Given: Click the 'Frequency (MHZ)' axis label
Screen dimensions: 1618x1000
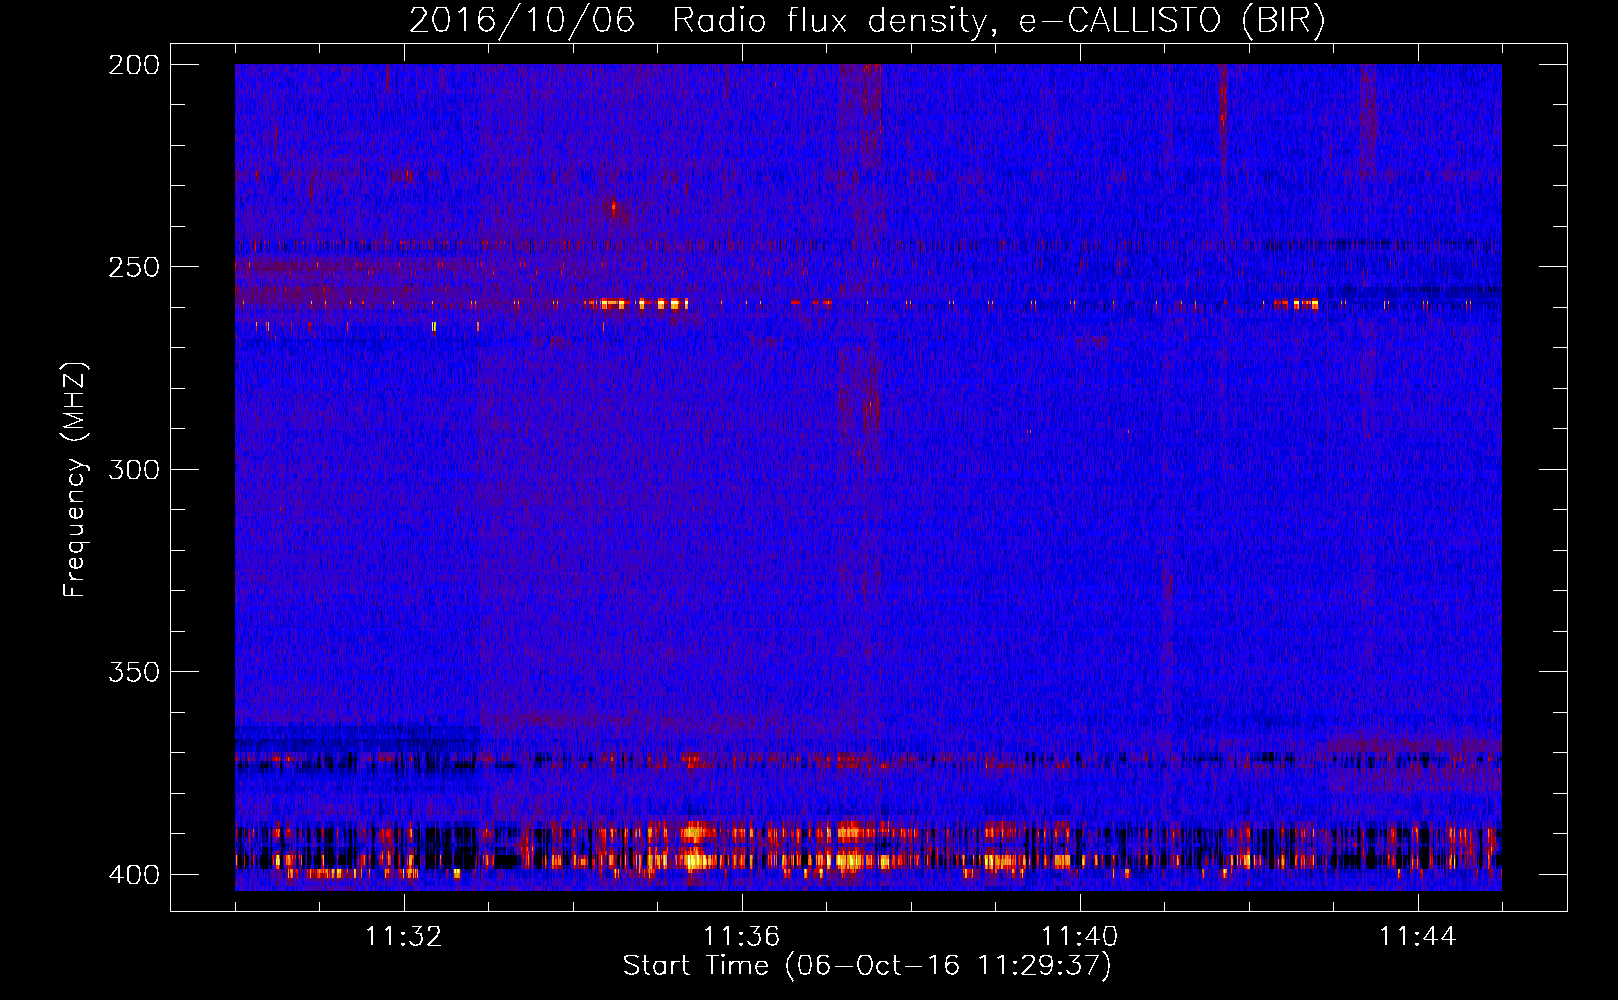Looking at the screenshot, I should (75, 479).
